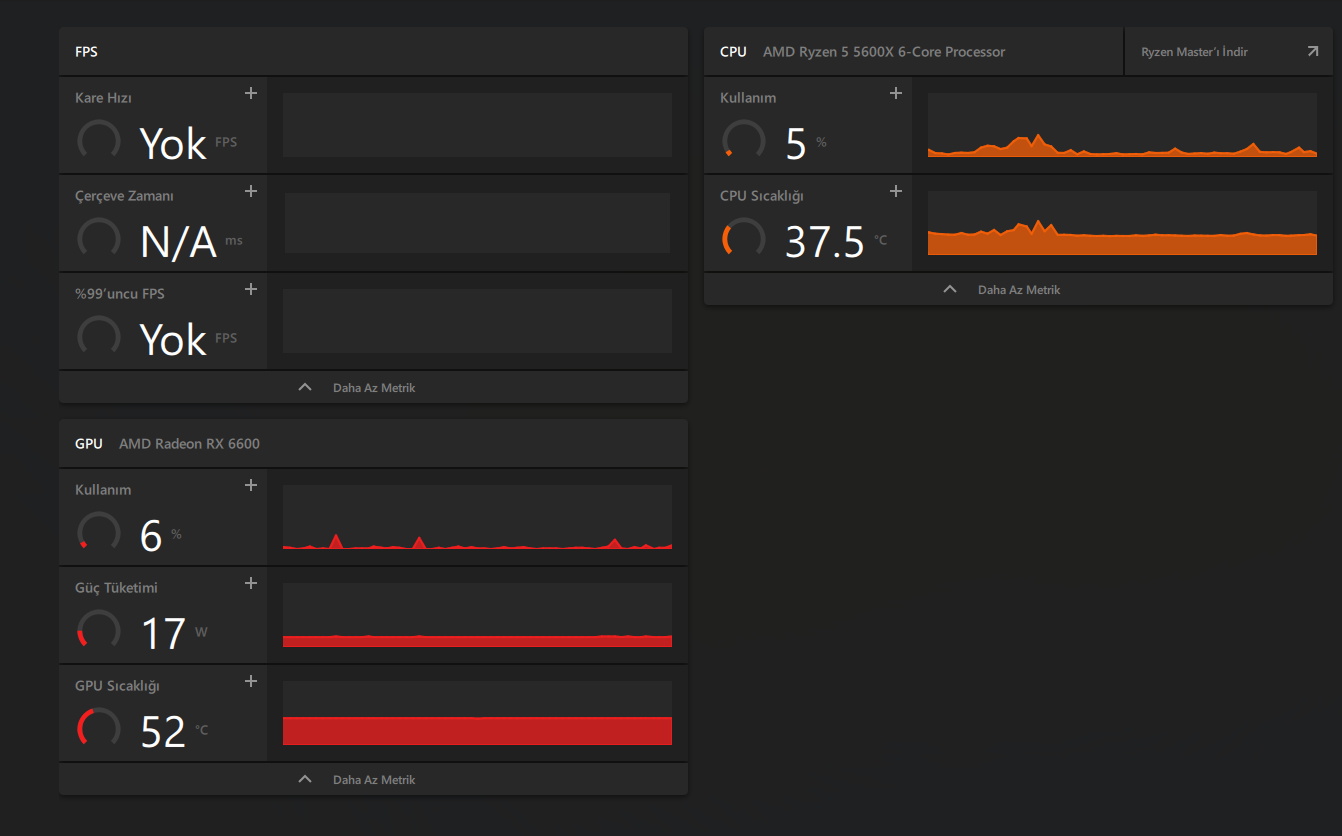Image resolution: width=1342 pixels, height=836 pixels.
Task: Click the CPU usage history graph
Action: 1122,125
